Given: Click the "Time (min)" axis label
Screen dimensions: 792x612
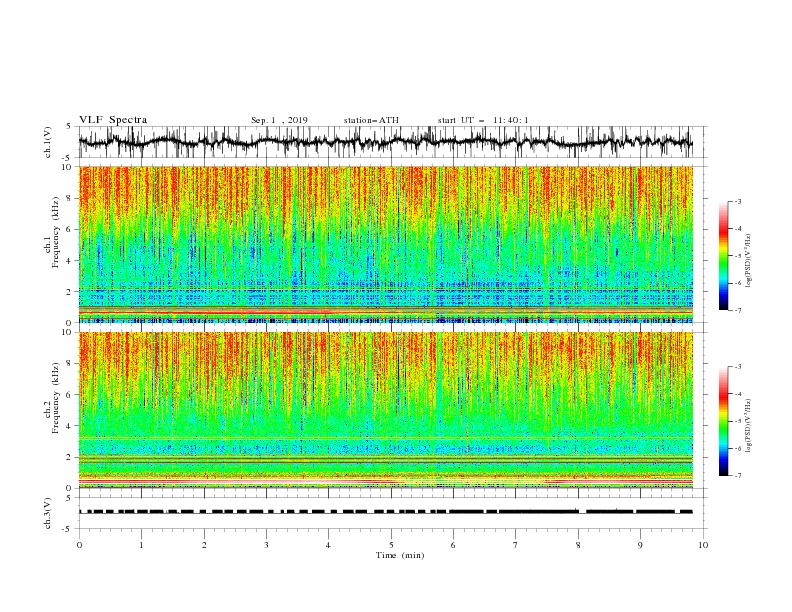Looking at the screenshot, I should pyautogui.click(x=400, y=555).
